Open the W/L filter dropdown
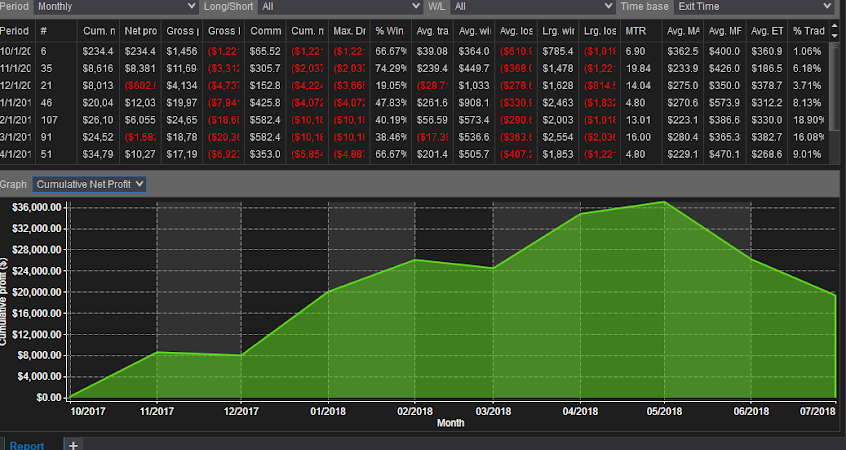The width and height of the screenshot is (846, 450). [x=534, y=6]
